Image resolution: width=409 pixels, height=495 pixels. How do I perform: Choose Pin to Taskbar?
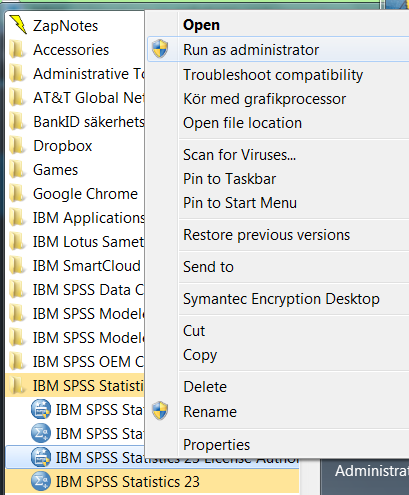coord(229,179)
